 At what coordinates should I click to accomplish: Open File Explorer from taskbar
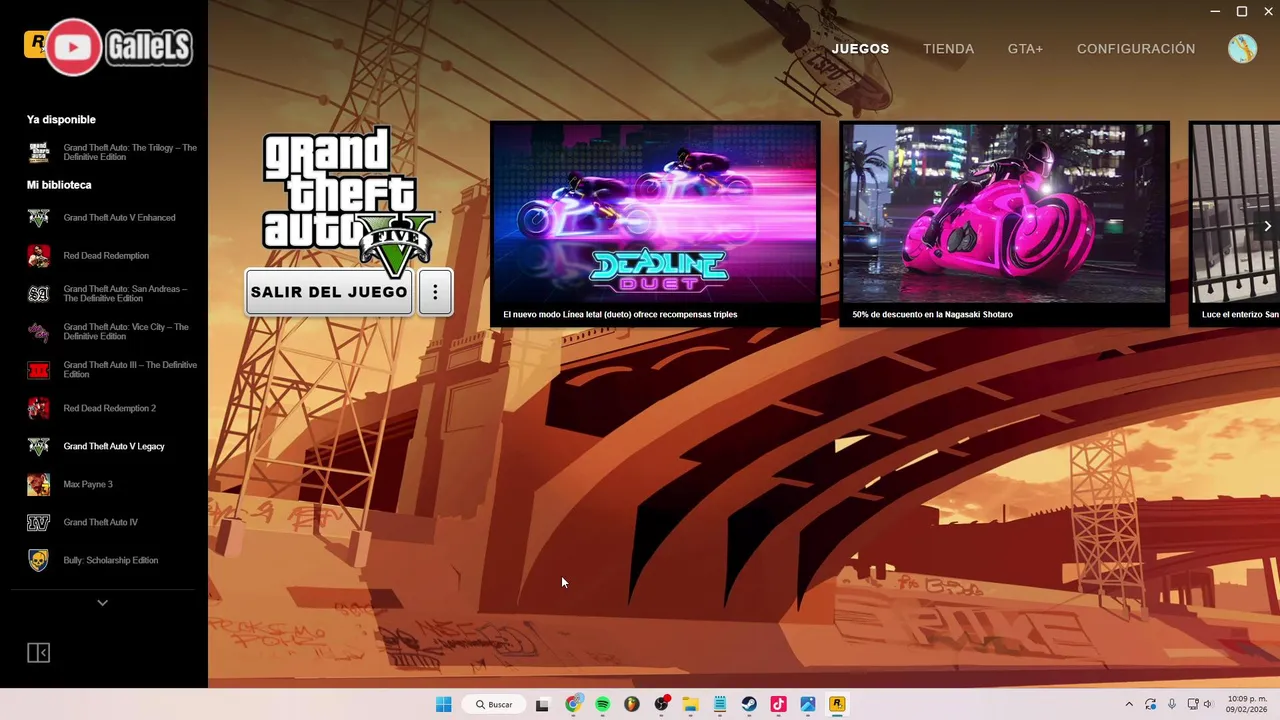690,704
